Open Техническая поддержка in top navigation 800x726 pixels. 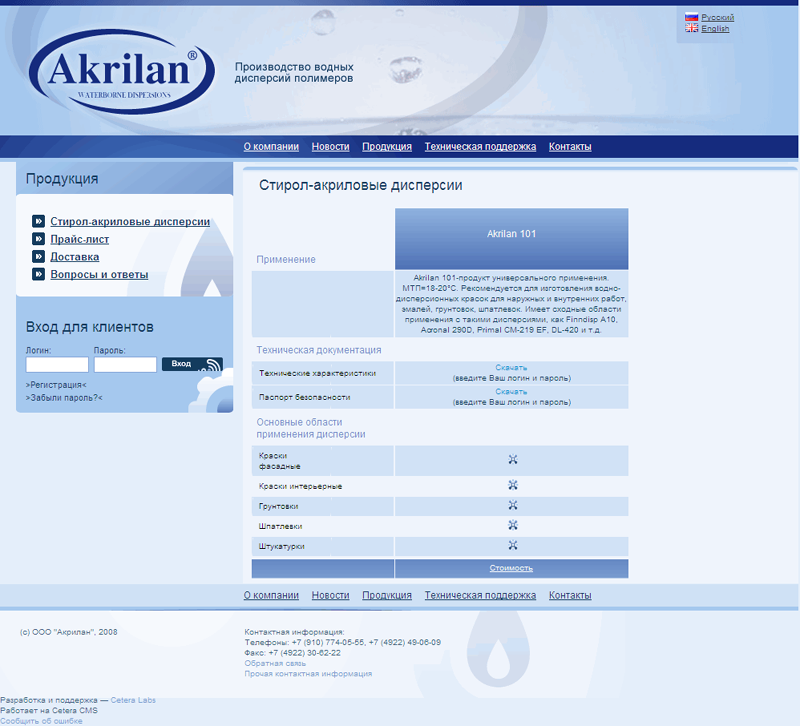pyautogui.click(x=480, y=147)
